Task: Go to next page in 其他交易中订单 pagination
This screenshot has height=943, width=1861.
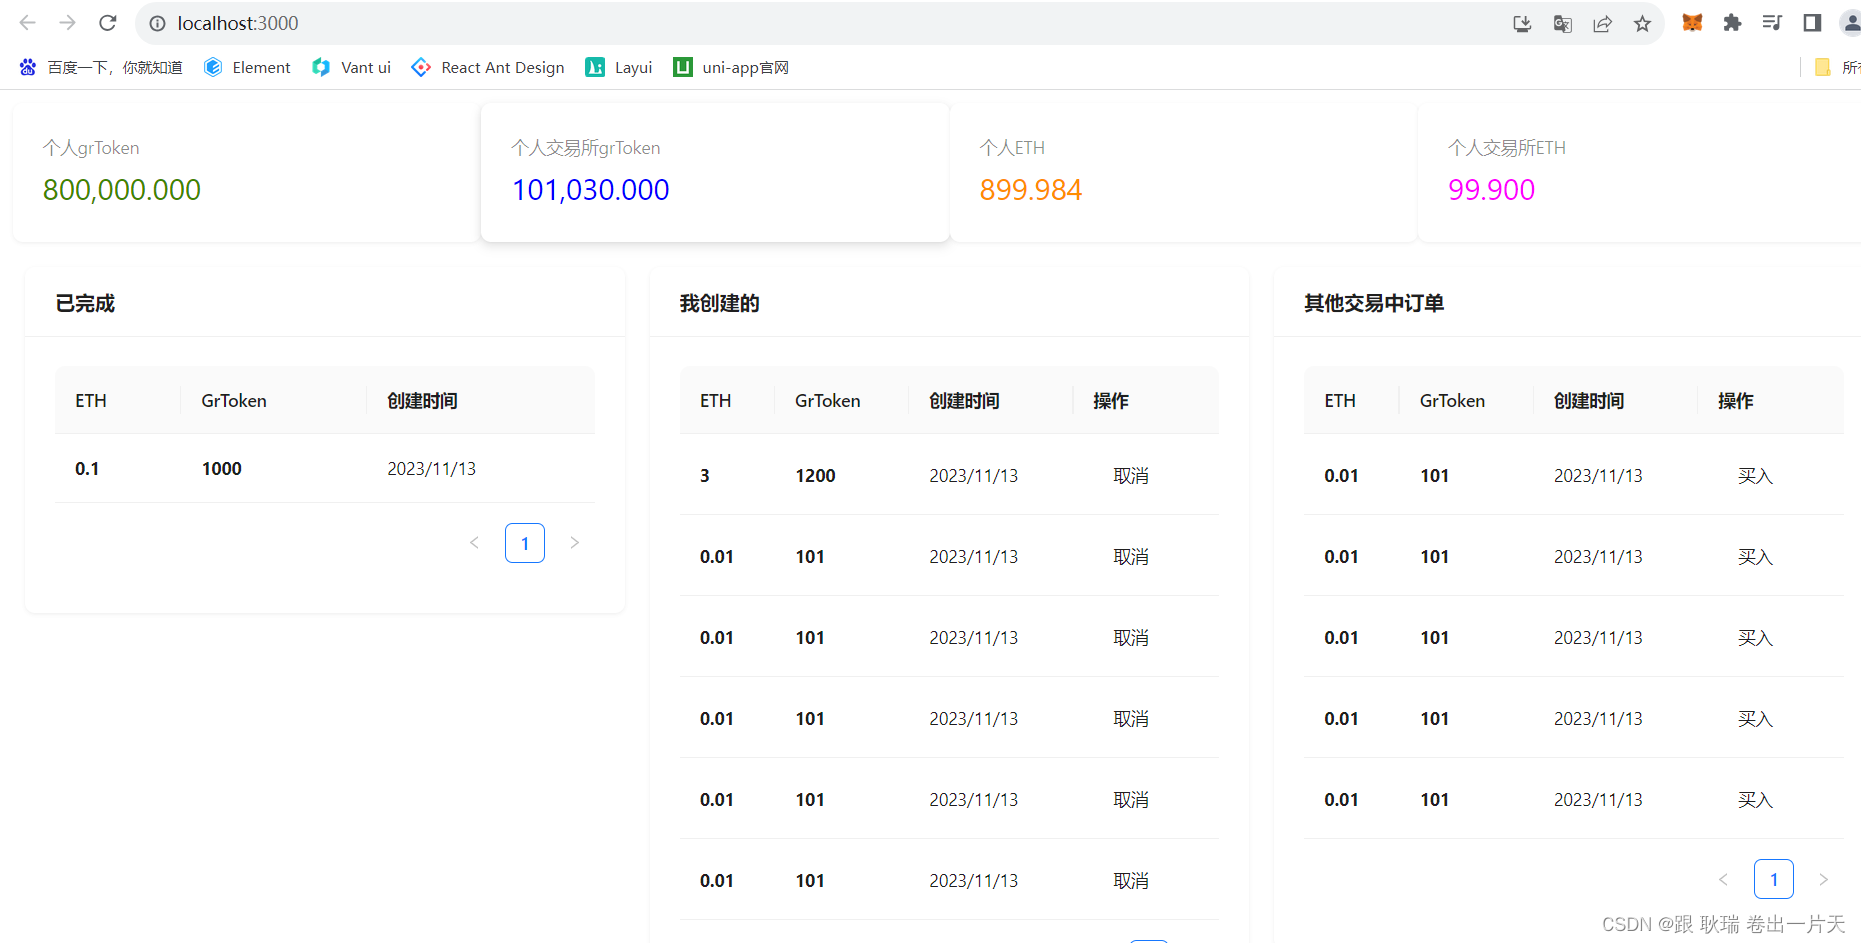Action: [x=1824, y=879]
